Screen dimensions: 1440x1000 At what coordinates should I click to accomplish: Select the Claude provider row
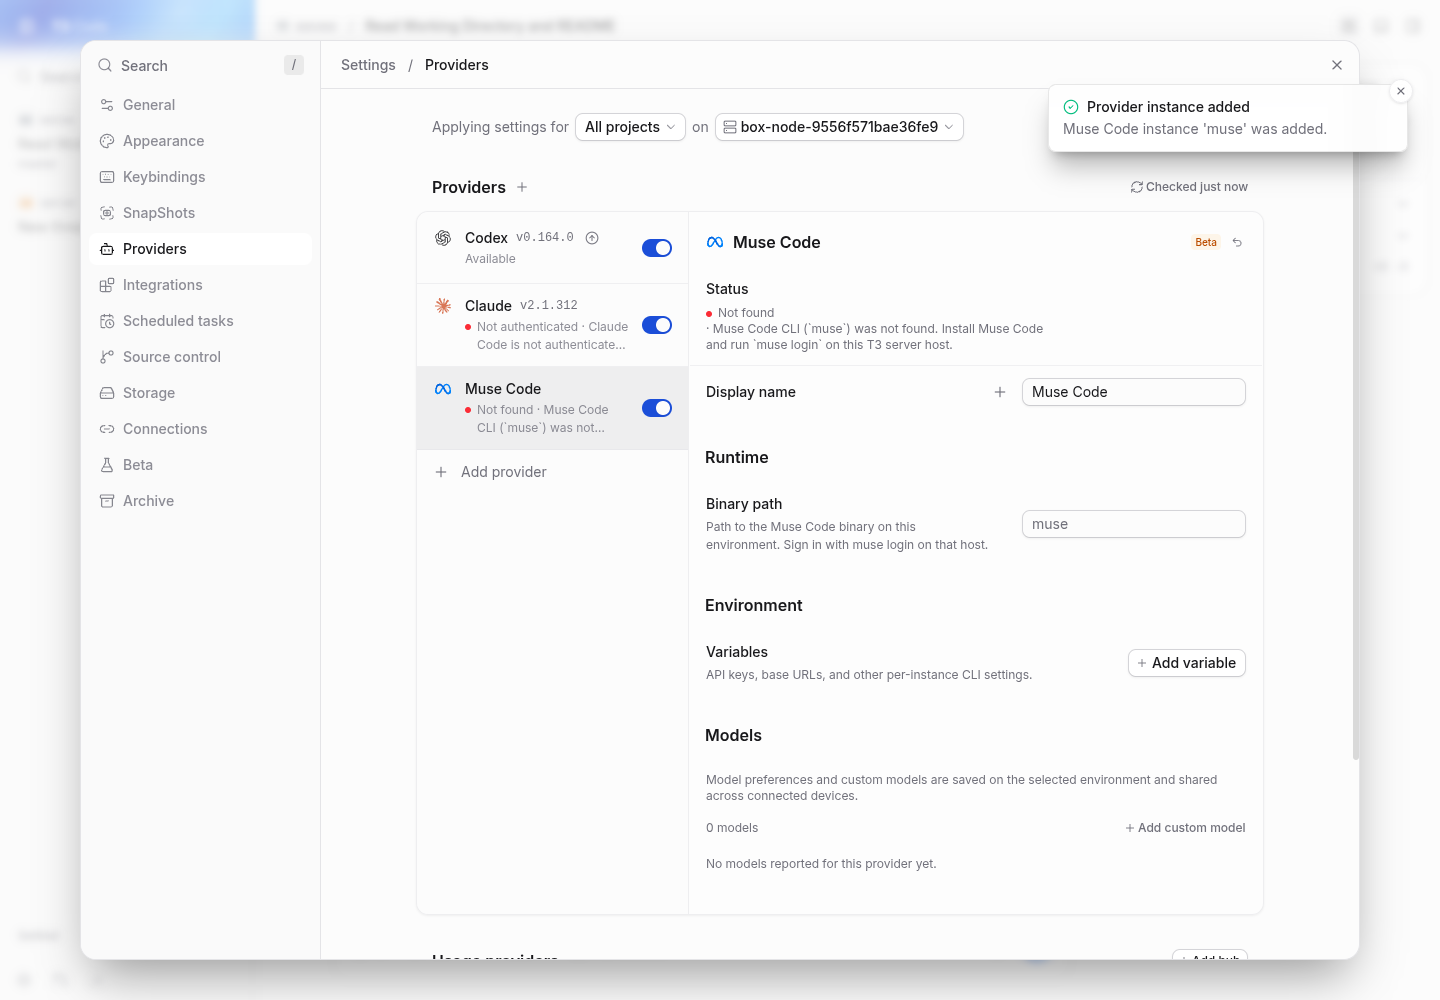tap(552, 325)
